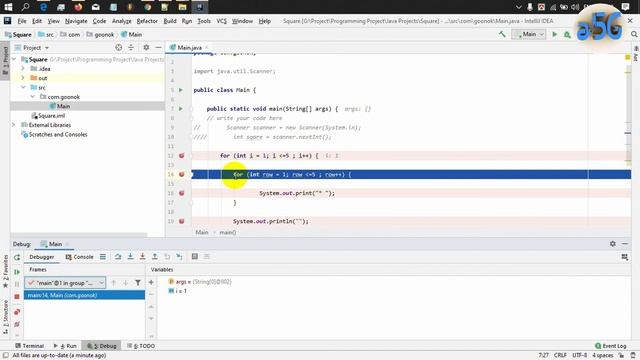The image size is (640, 360).
Task: Open the Navigate menu
Action: (76, 21)
